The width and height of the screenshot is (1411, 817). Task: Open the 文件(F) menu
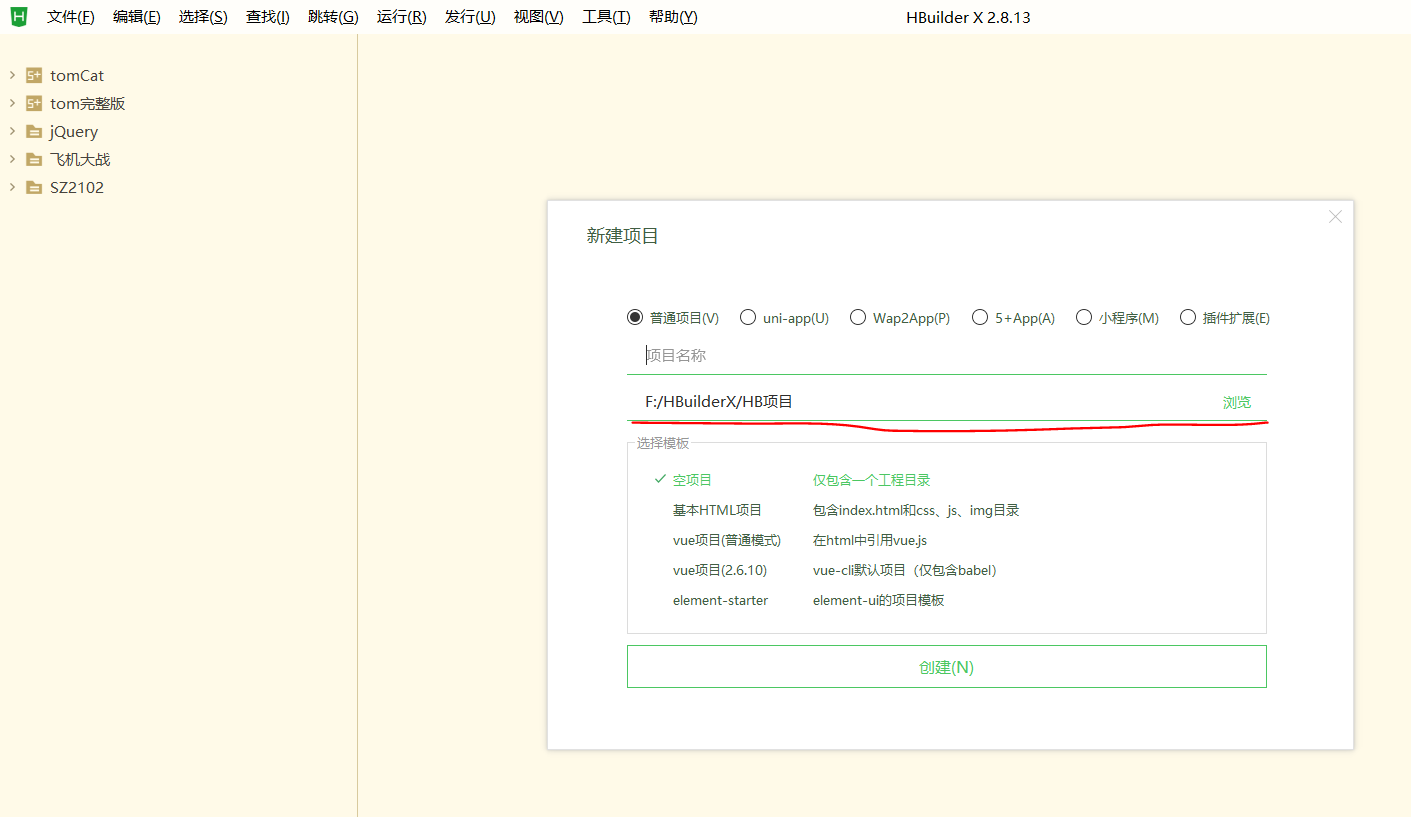click(70, 16)
